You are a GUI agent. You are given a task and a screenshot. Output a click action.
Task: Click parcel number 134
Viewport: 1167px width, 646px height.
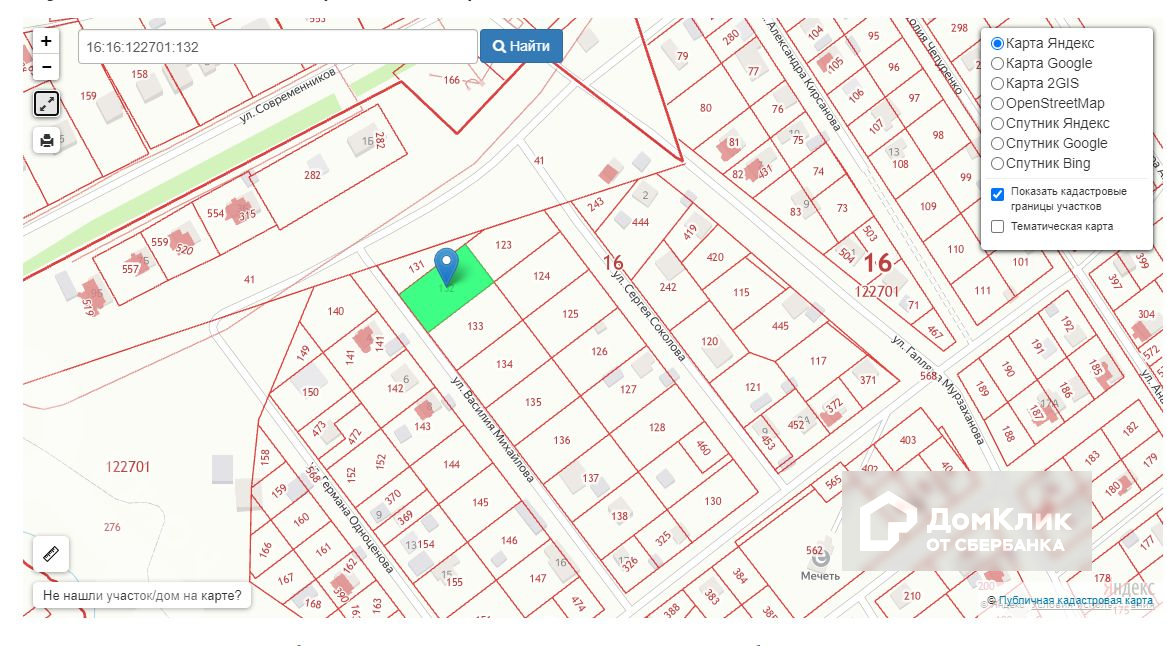pyautogui.click(x=505, y=365)
